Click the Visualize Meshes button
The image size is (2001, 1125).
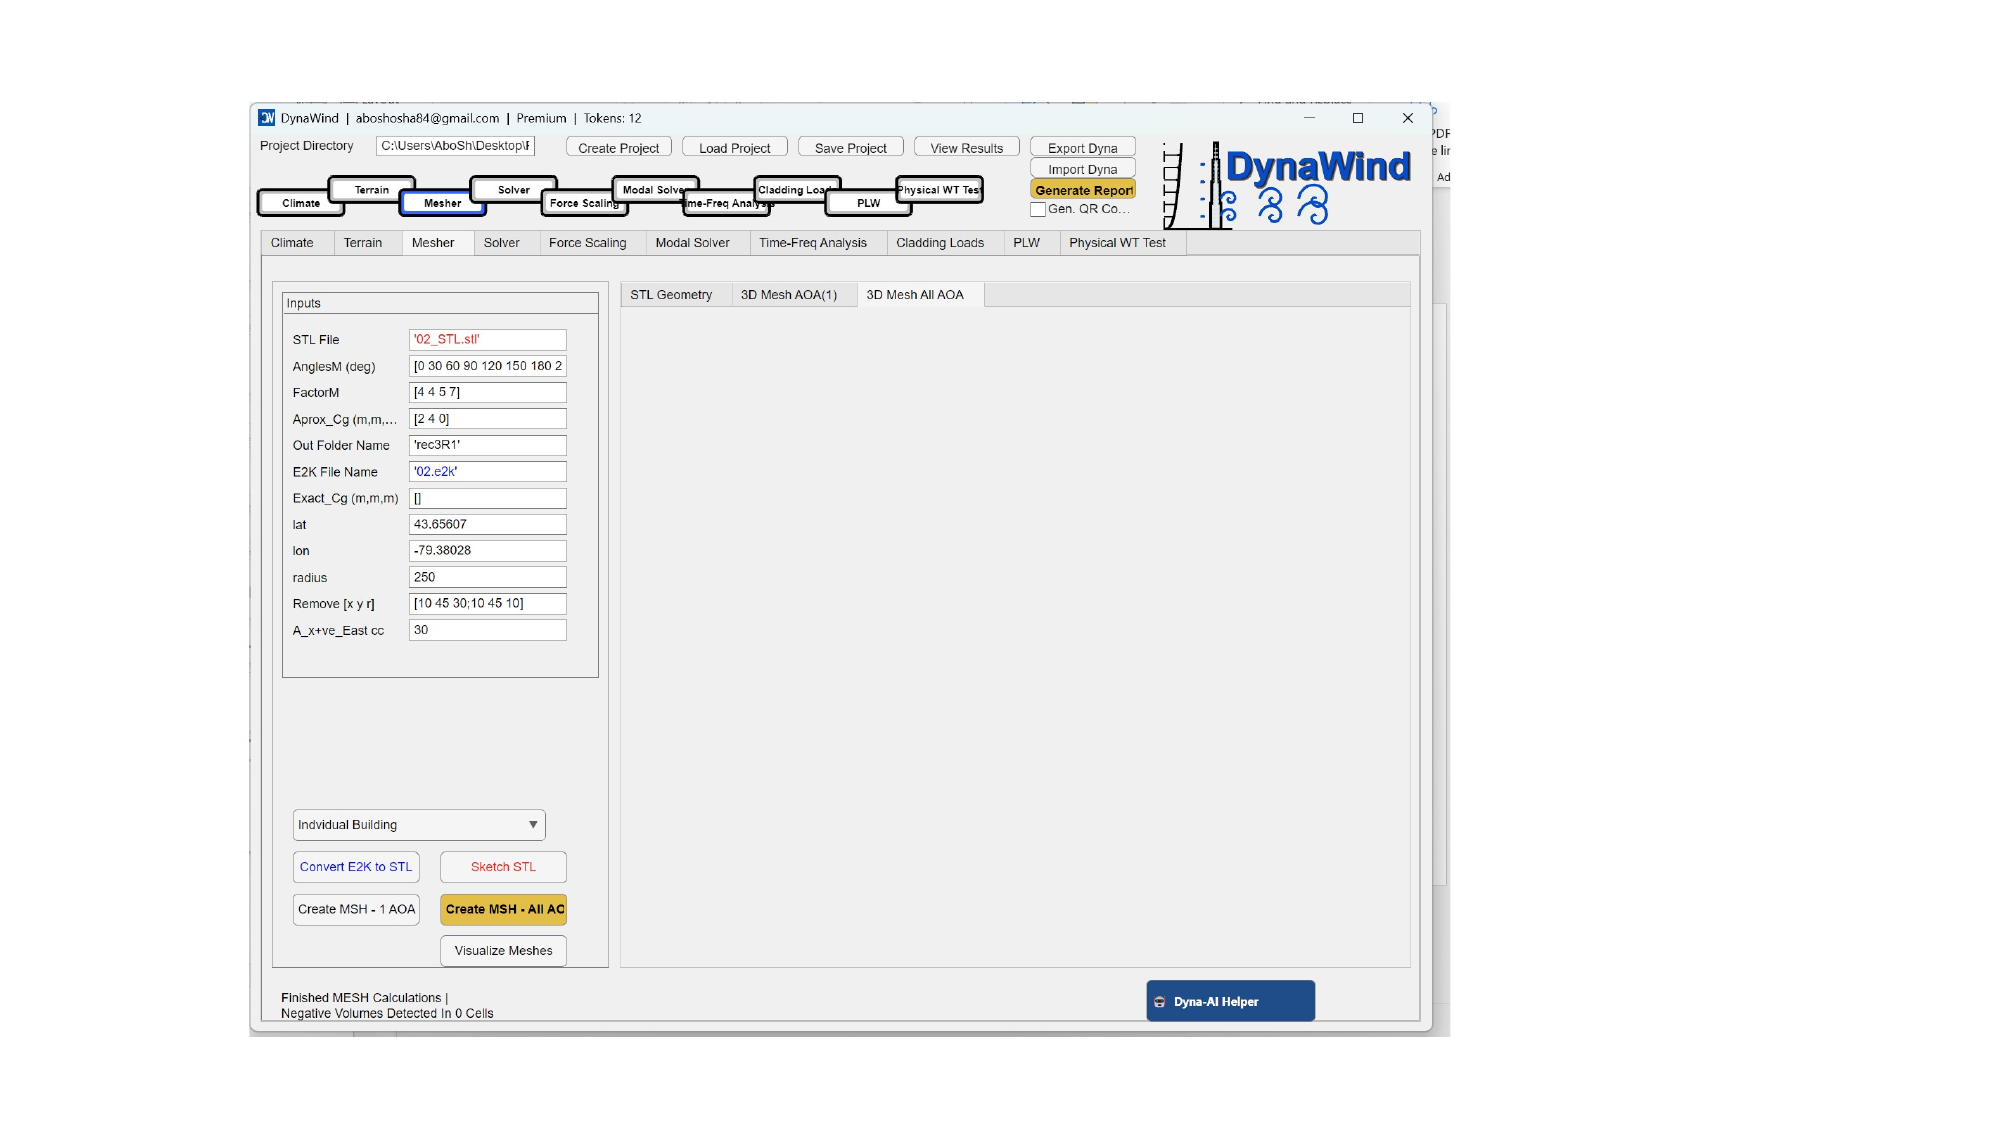(503, 951)
